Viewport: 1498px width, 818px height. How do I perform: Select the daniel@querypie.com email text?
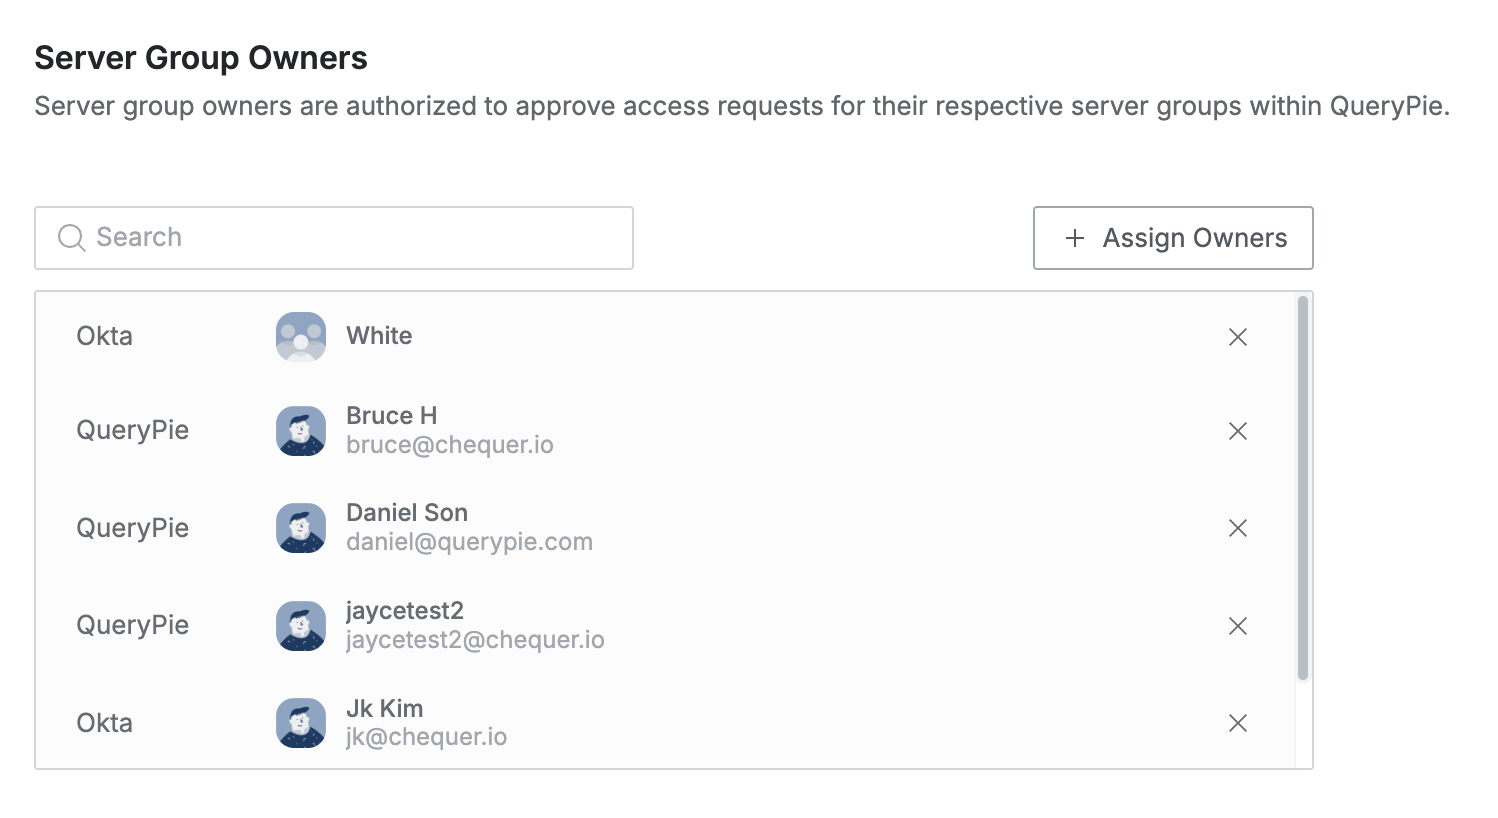coord(469,542)
